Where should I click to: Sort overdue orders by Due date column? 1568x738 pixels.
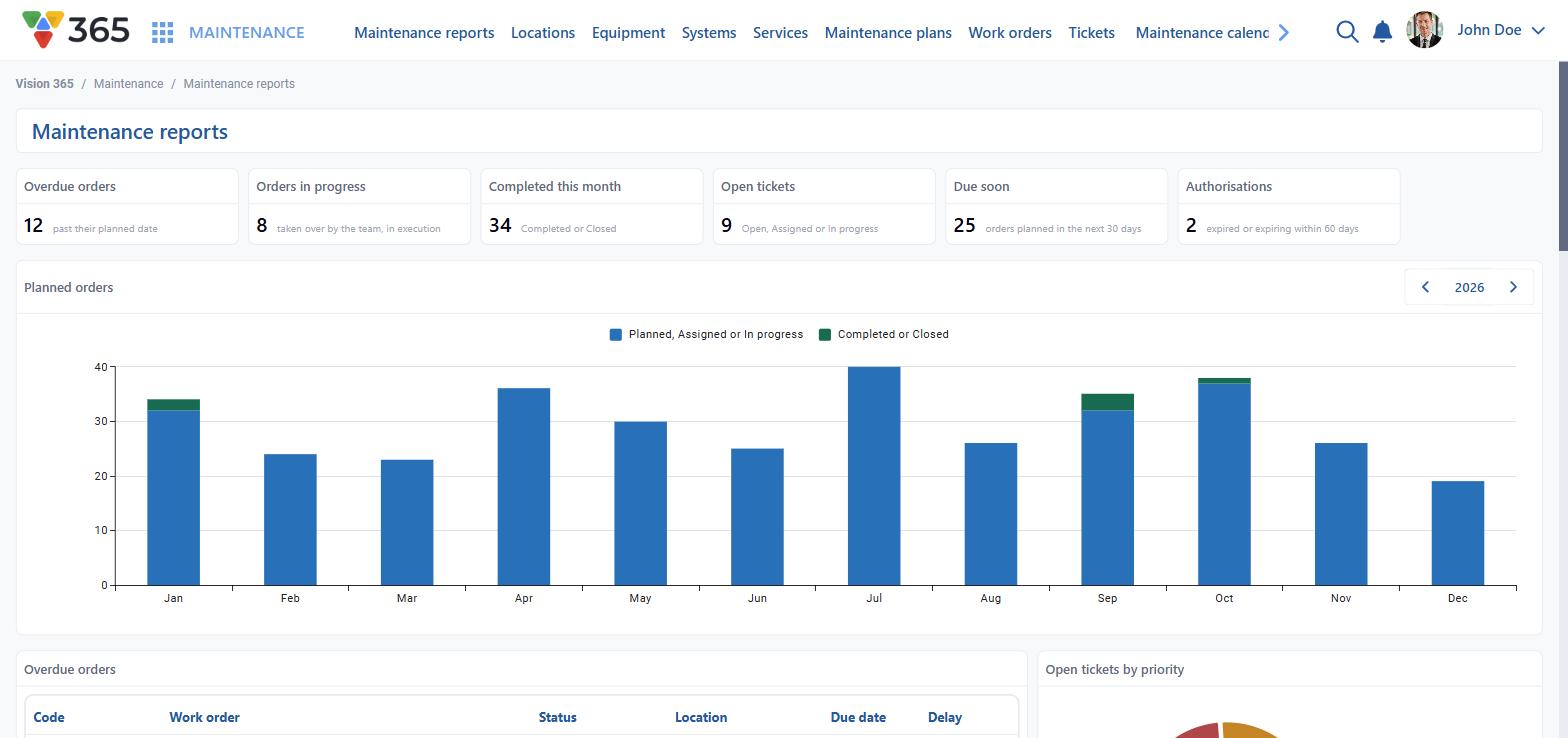[858, 717]
